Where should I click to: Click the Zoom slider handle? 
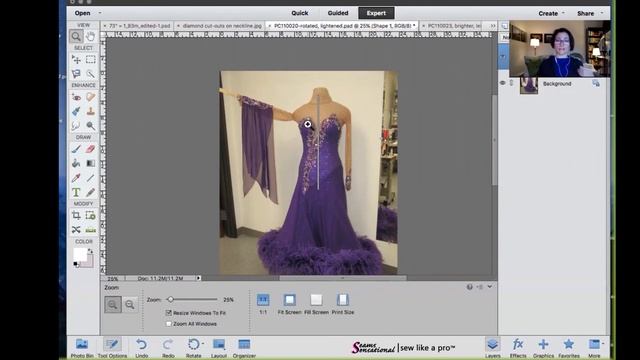point(171,300)
